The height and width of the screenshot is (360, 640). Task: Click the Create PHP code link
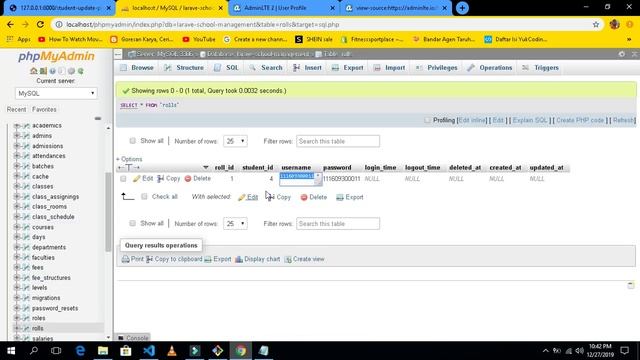pyautogui.click(x=580, y=120)
